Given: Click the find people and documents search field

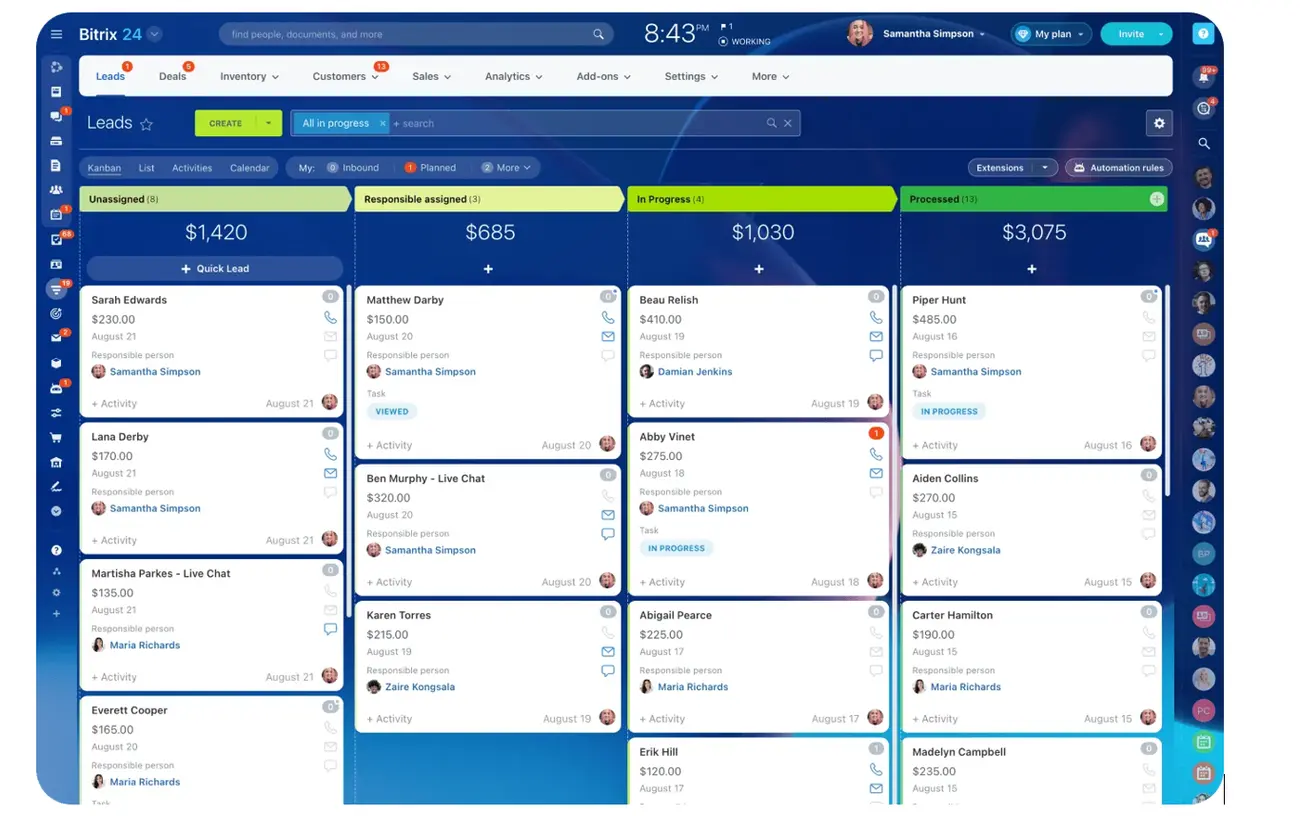Looking at the screenshot, I should [x=410, y=34].
